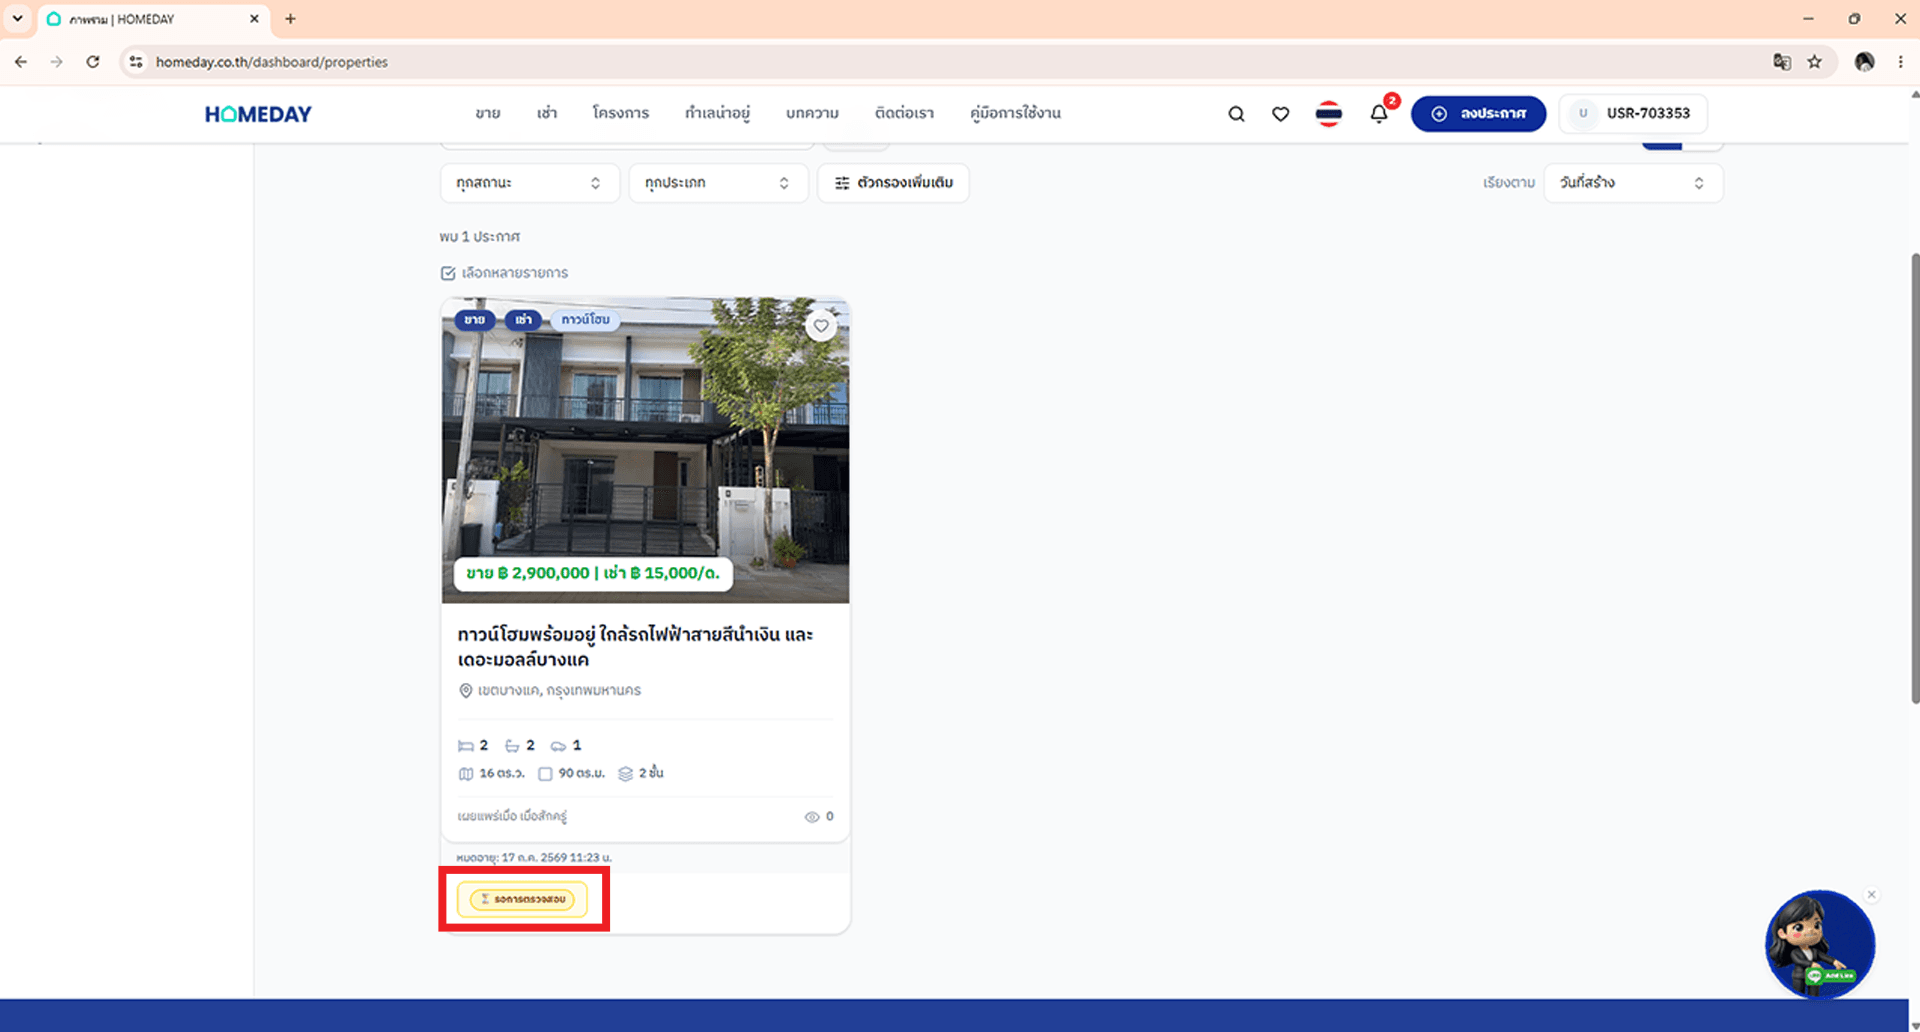The image size is (1920, 1032).
Task: Open ทุกสถานะ status filter dropdown
Action: pos(529,183)
